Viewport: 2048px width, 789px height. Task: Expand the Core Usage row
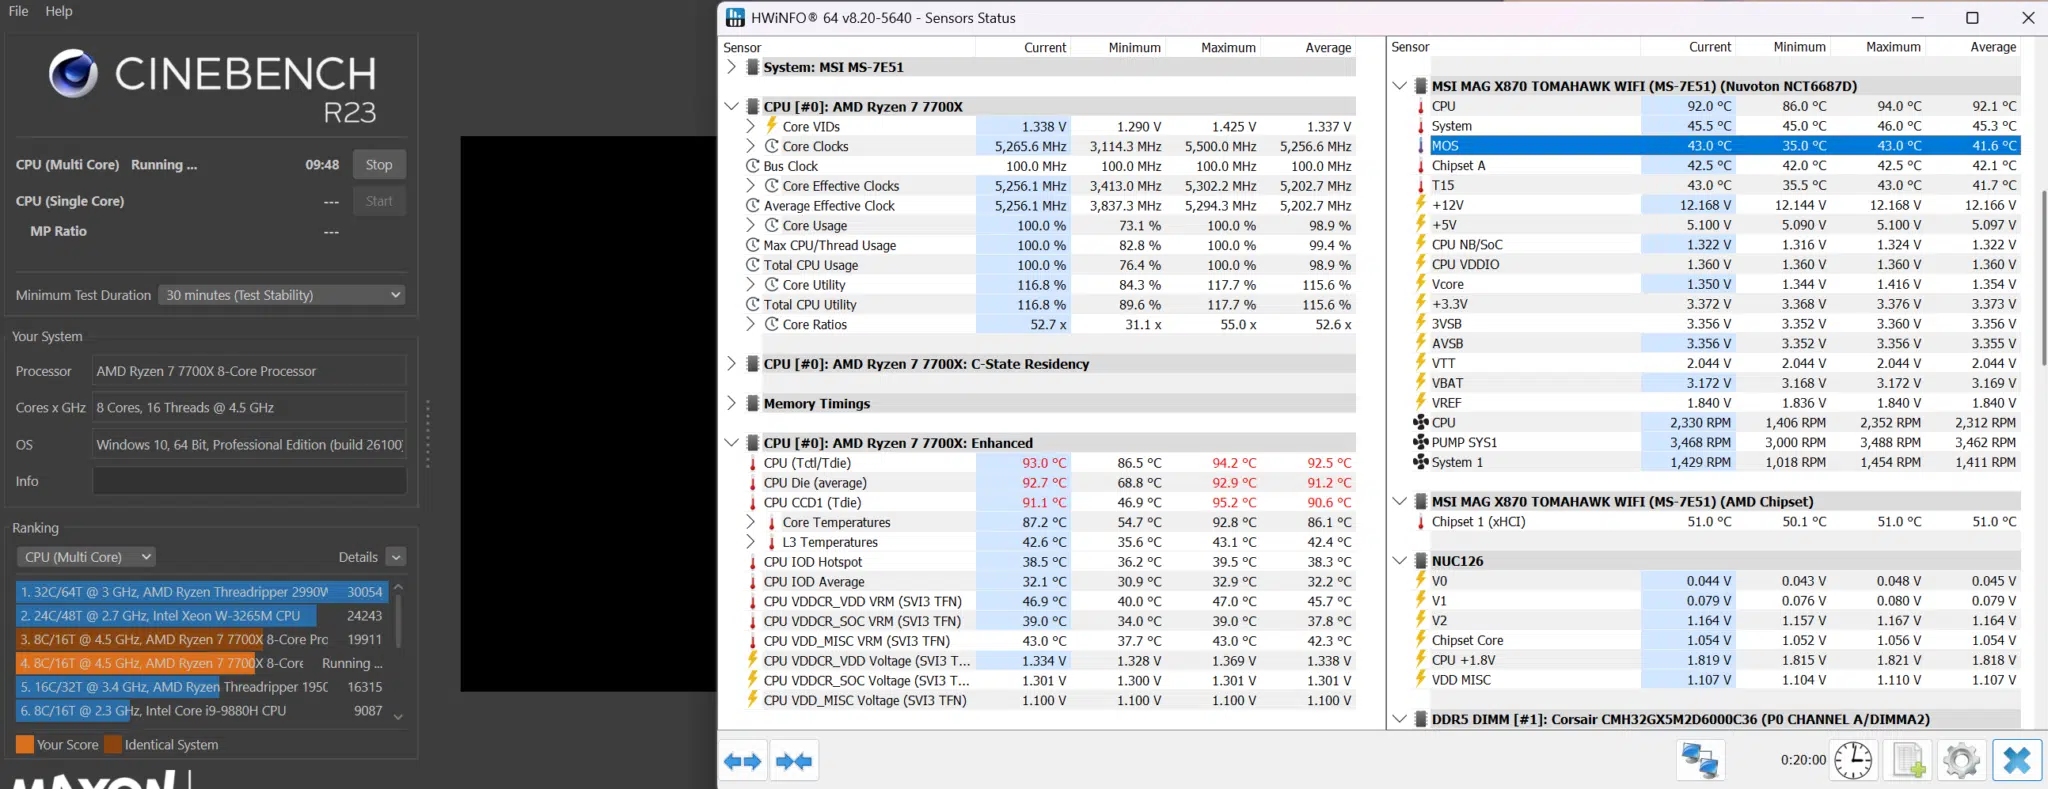[x=750, y=225]
